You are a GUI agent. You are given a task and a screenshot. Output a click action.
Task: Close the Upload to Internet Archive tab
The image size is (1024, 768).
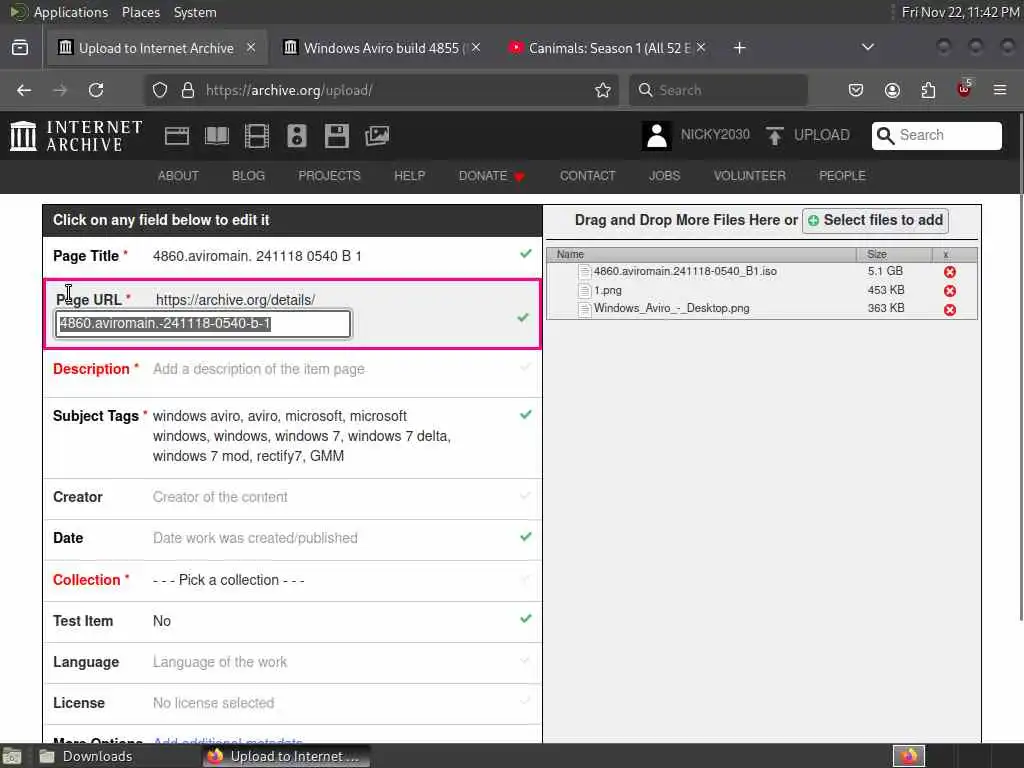click(x=251, y=47)
